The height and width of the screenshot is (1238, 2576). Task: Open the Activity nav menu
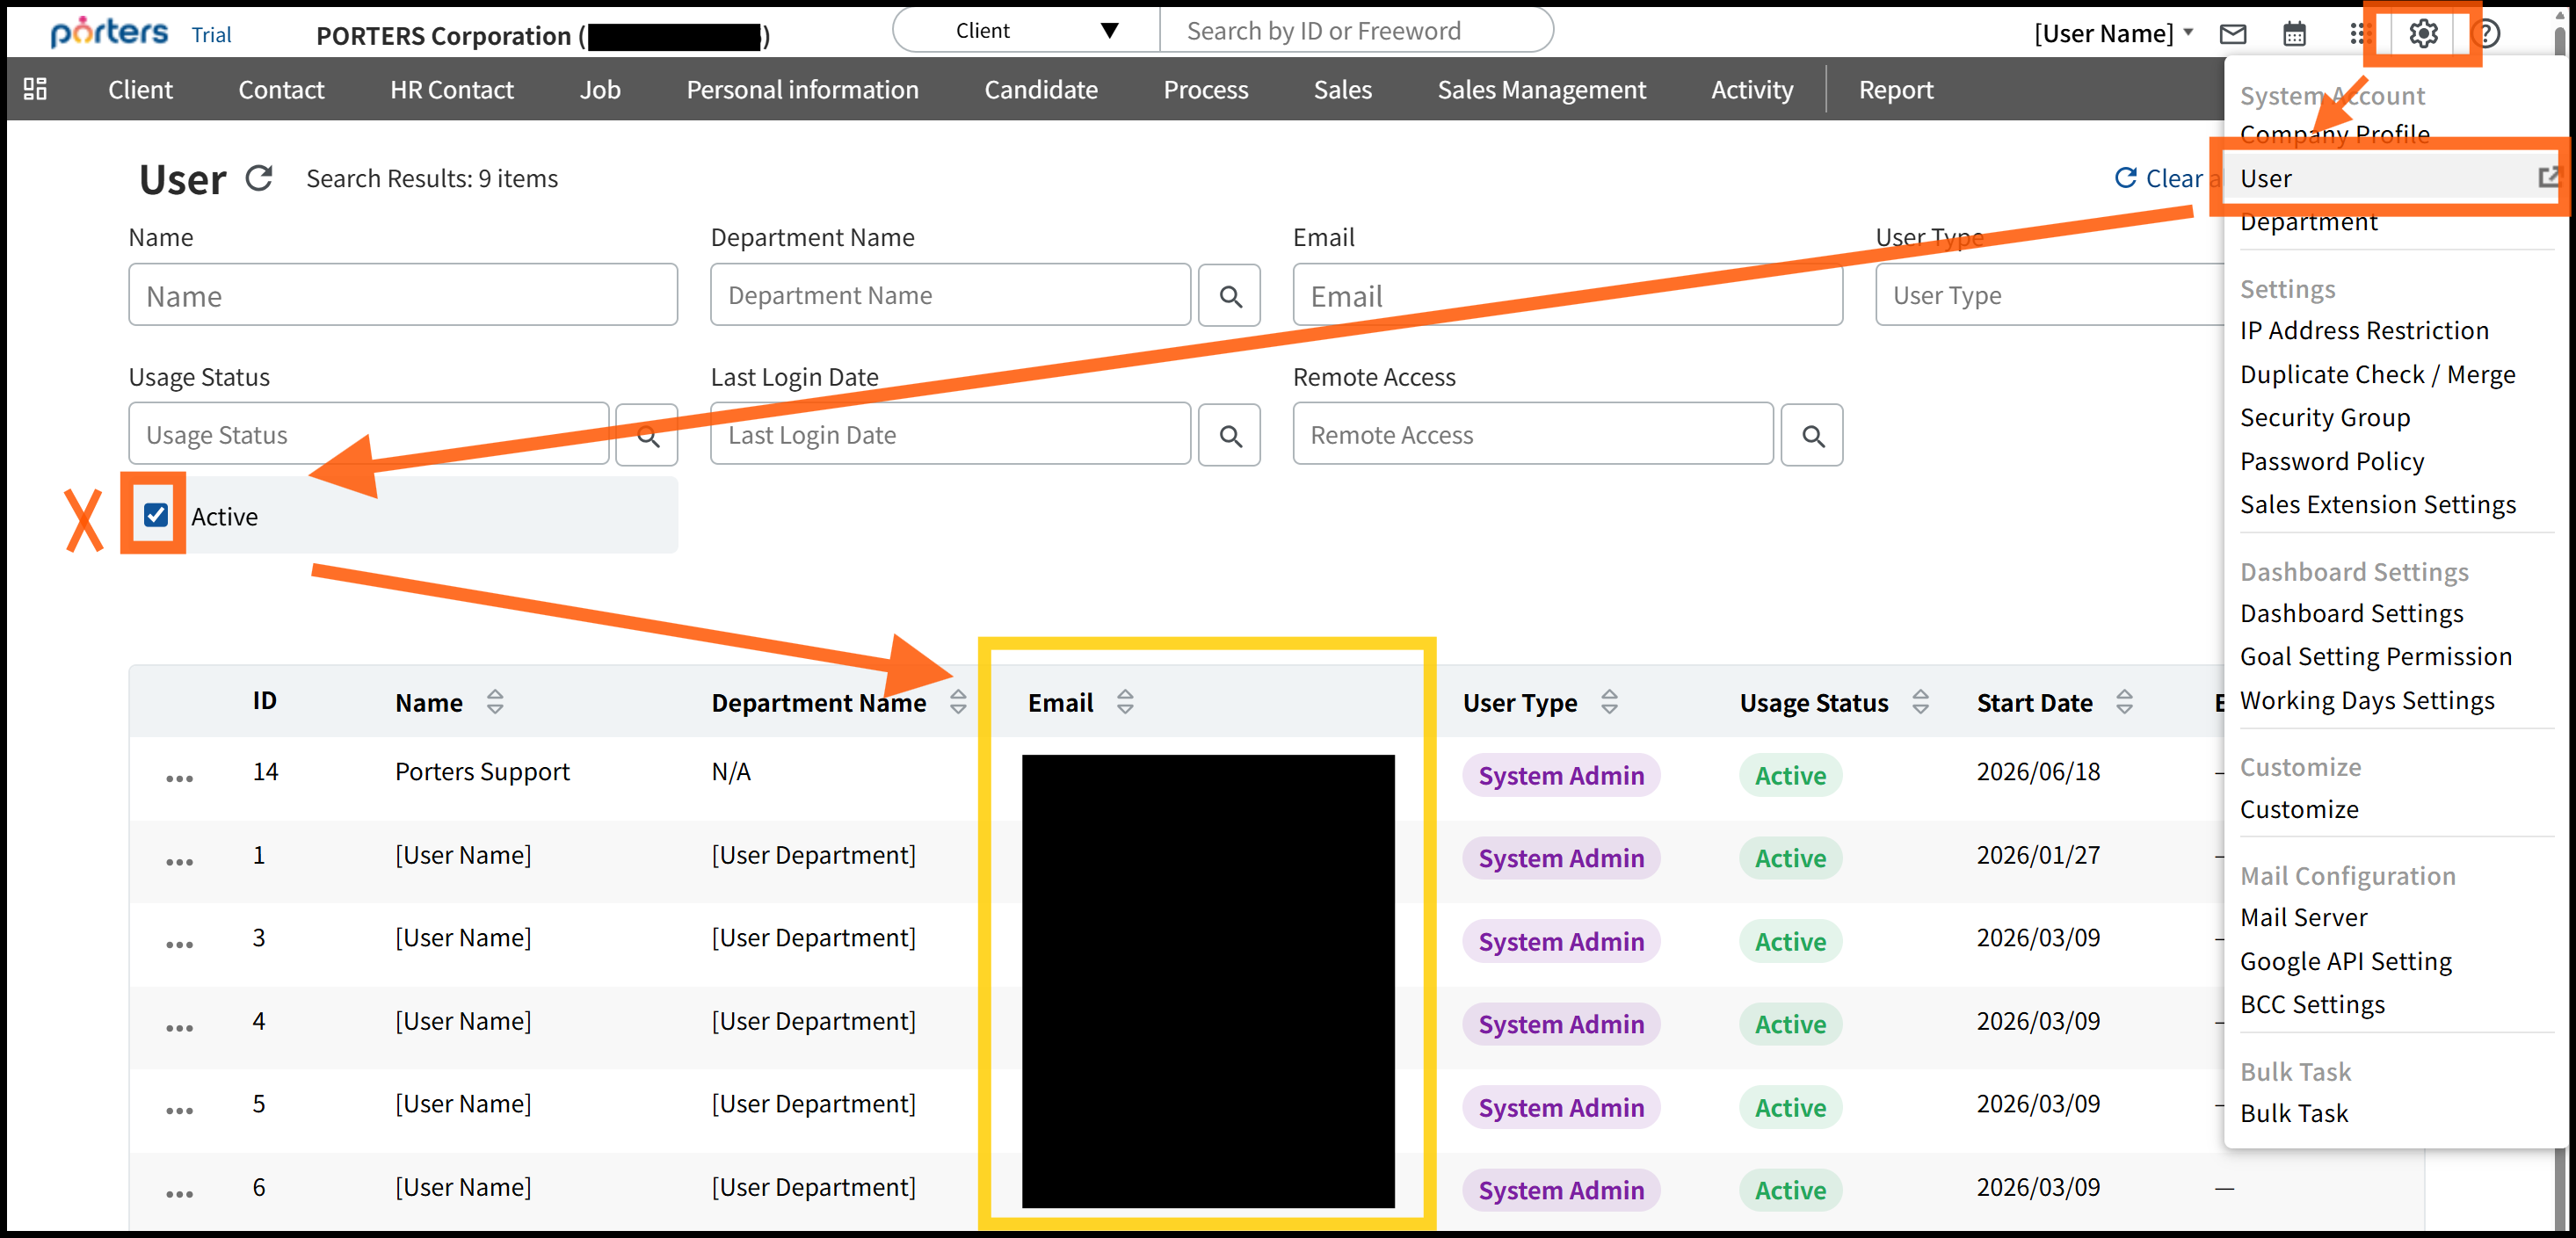pos(1752,89)
